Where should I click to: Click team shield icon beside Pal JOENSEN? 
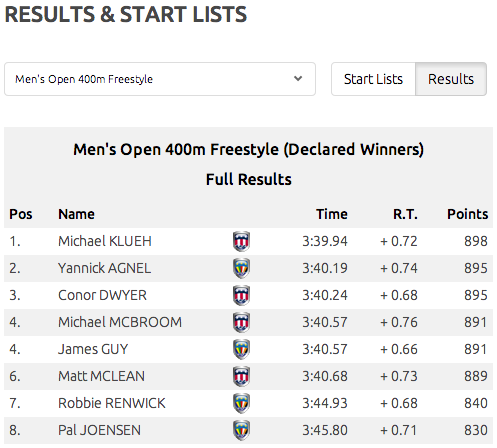pos(241,430)
